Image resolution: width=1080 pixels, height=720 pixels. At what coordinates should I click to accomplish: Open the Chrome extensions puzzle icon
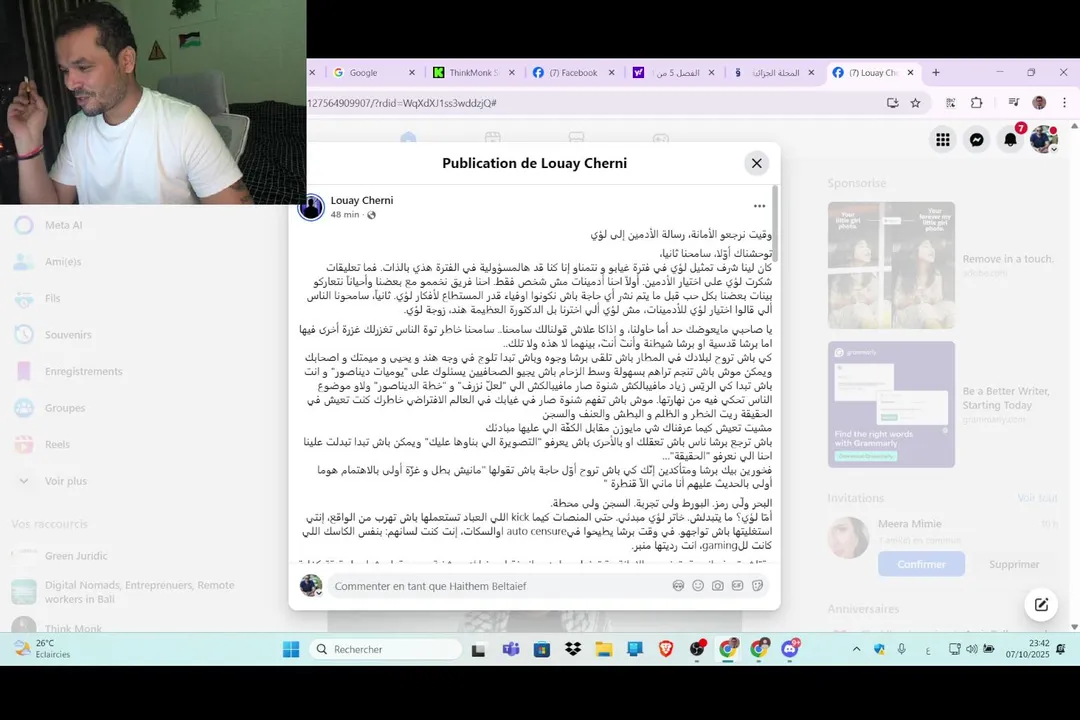(x=977, y=103)
